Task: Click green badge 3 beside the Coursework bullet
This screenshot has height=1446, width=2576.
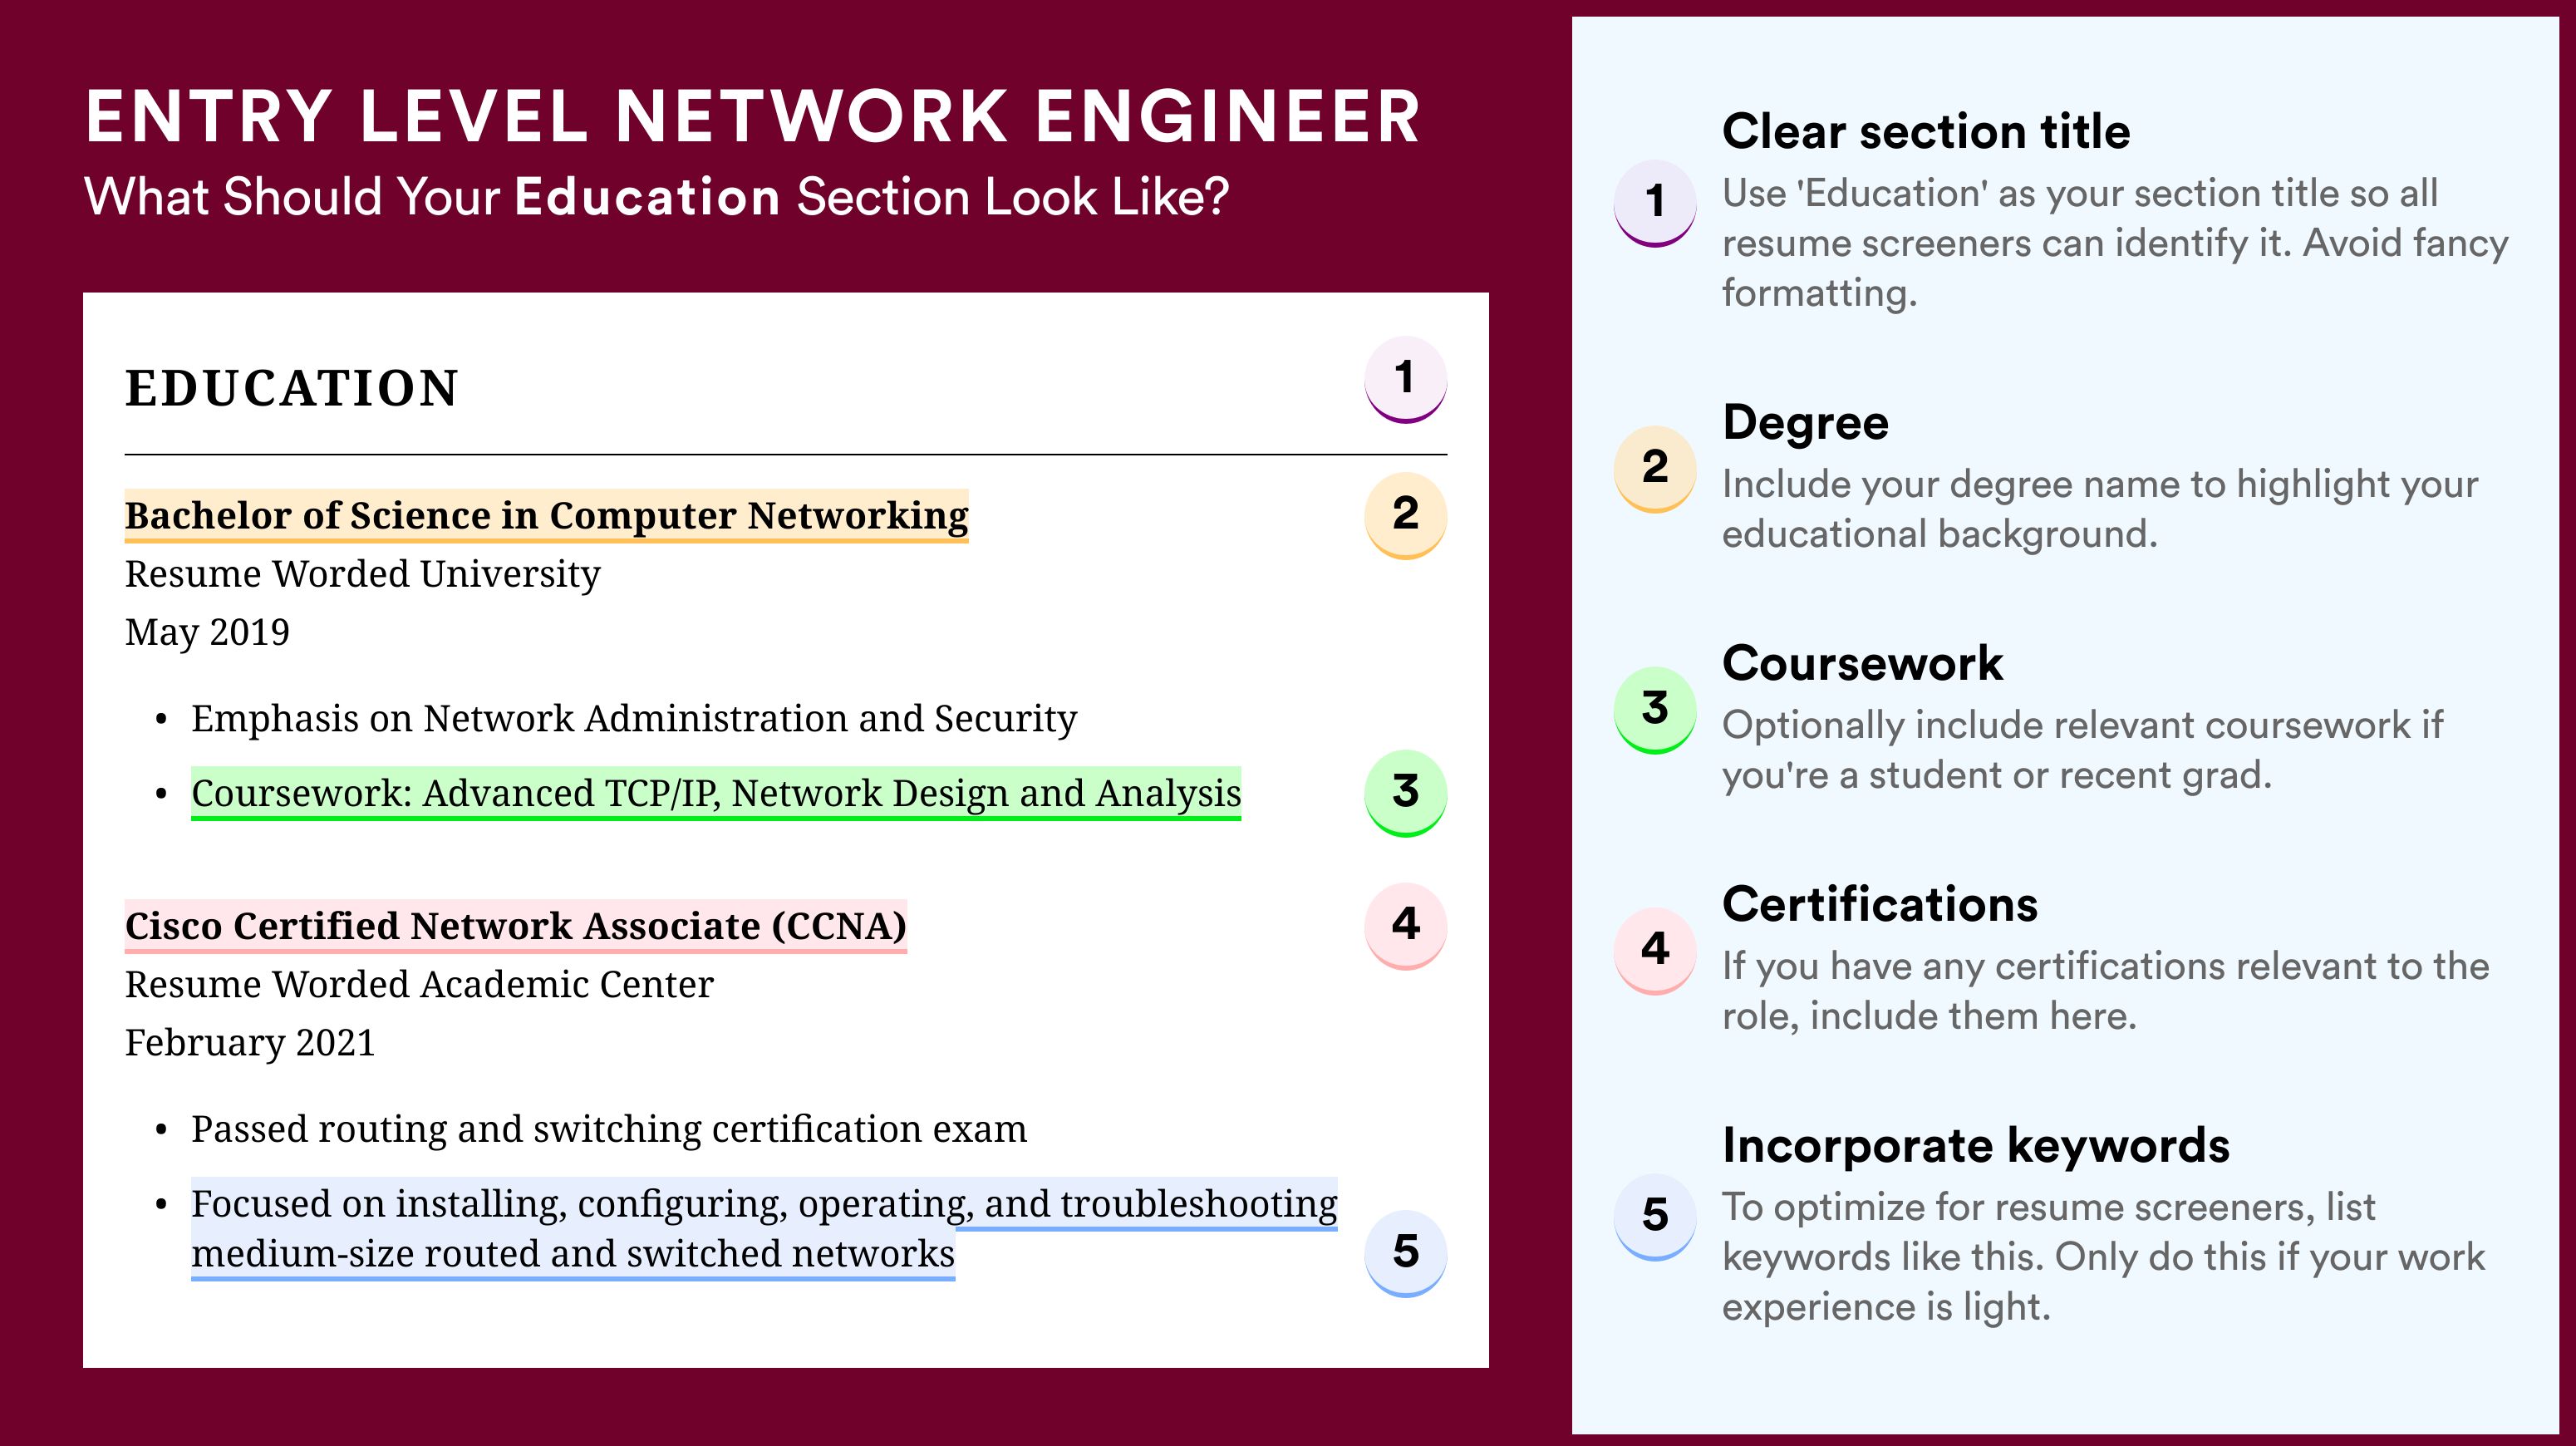Action: (x=1405, y=793)
